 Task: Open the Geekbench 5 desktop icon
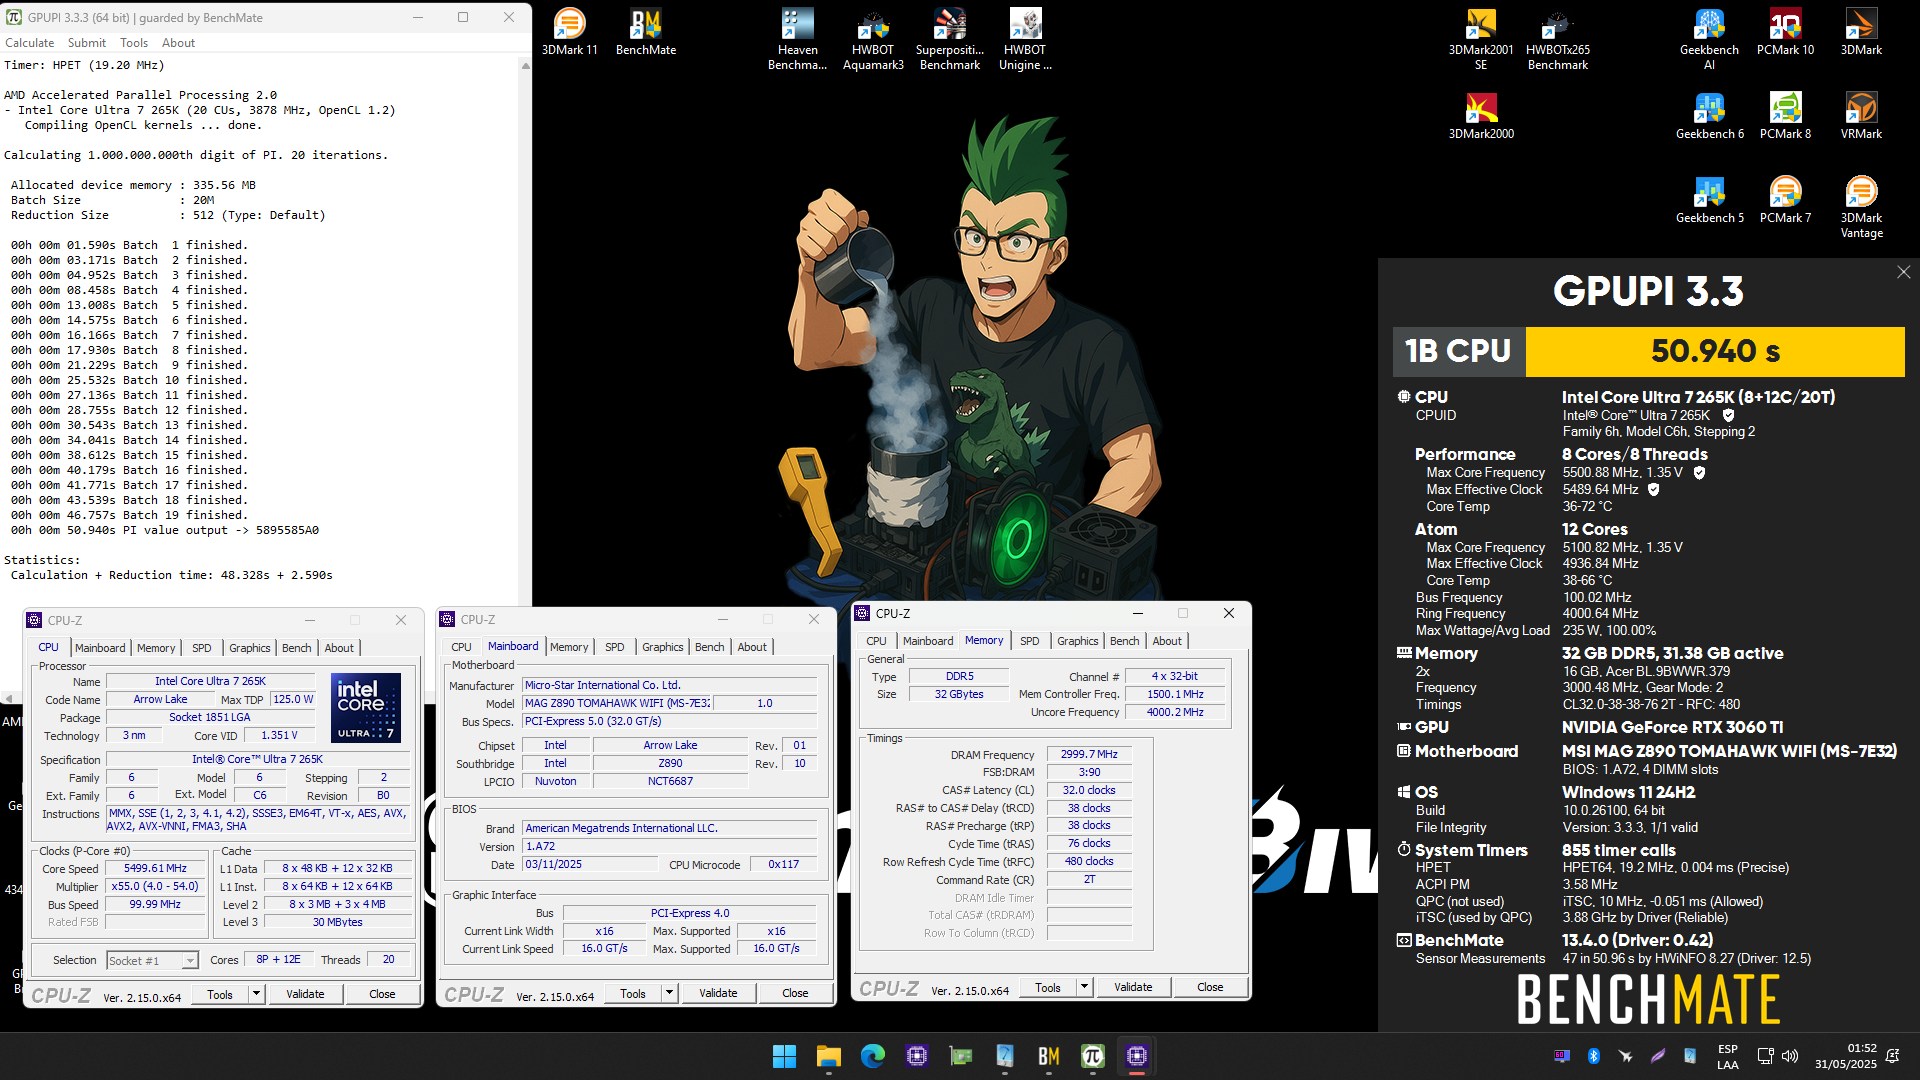[1709, 200]
